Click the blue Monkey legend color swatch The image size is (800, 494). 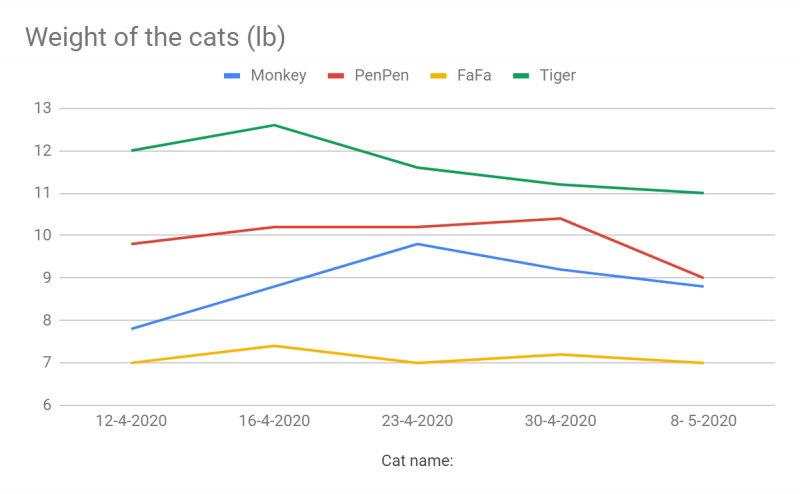point(232,76)
